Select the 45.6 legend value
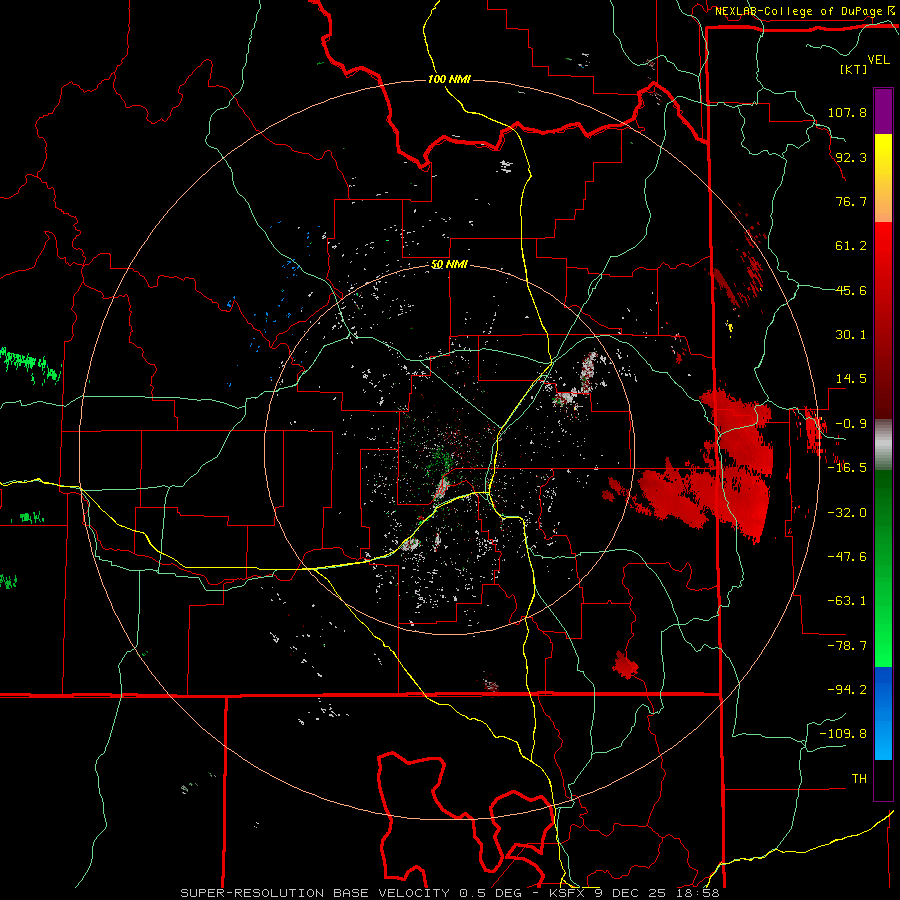This screenshot has width=900, height=900. coord(851,290)
